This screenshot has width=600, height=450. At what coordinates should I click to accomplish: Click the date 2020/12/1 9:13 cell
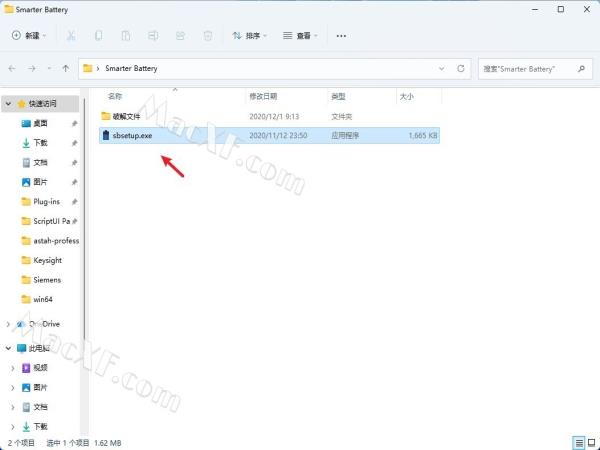pos(274,116)
